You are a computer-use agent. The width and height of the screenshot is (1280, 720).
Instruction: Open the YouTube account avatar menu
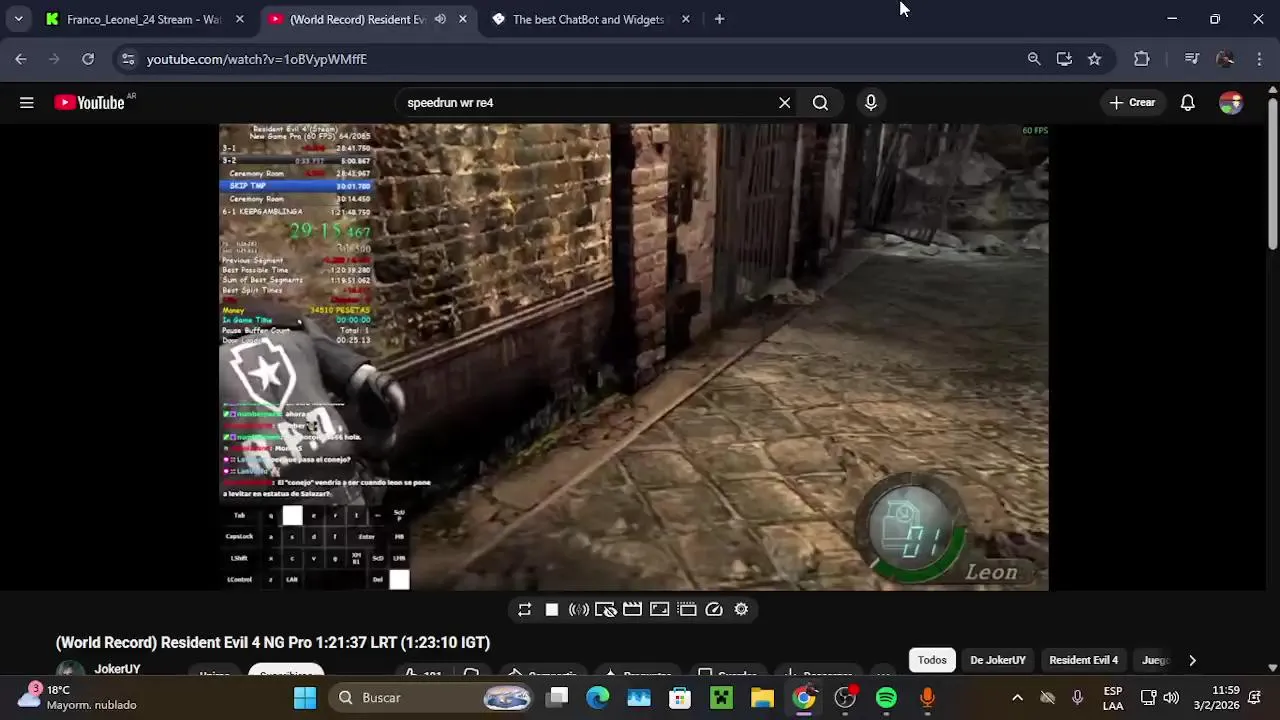(1231, 102)
